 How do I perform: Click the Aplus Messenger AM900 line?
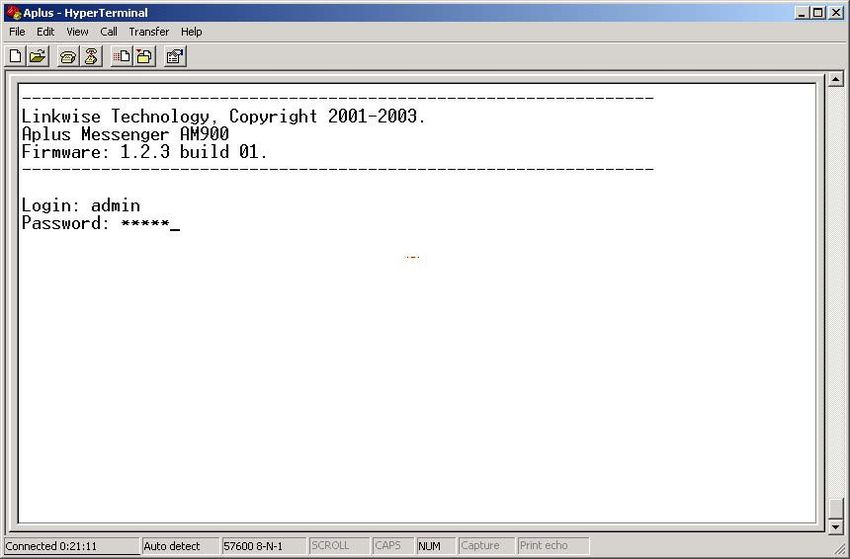125,134
